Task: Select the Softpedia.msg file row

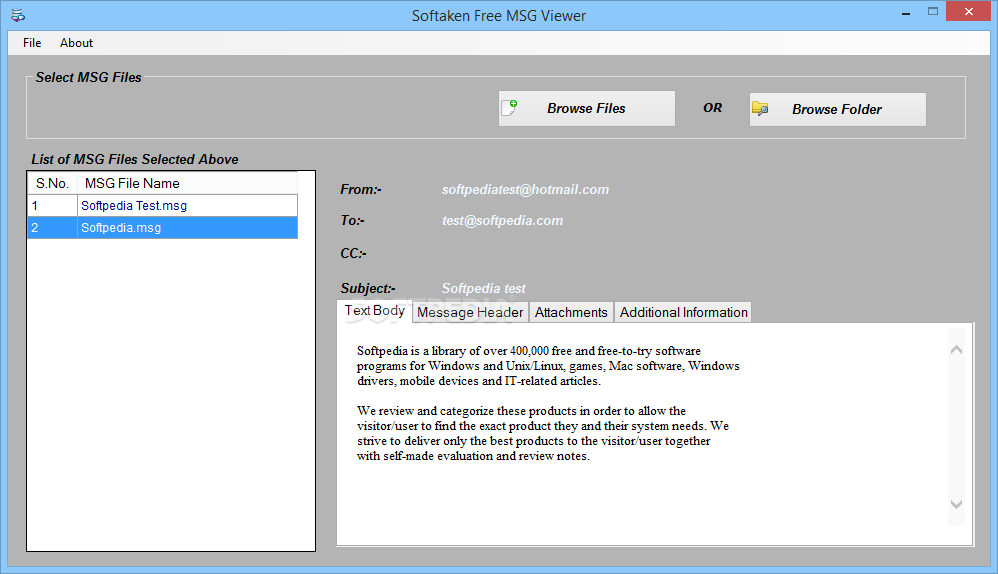Action: [x=162, y=228]
